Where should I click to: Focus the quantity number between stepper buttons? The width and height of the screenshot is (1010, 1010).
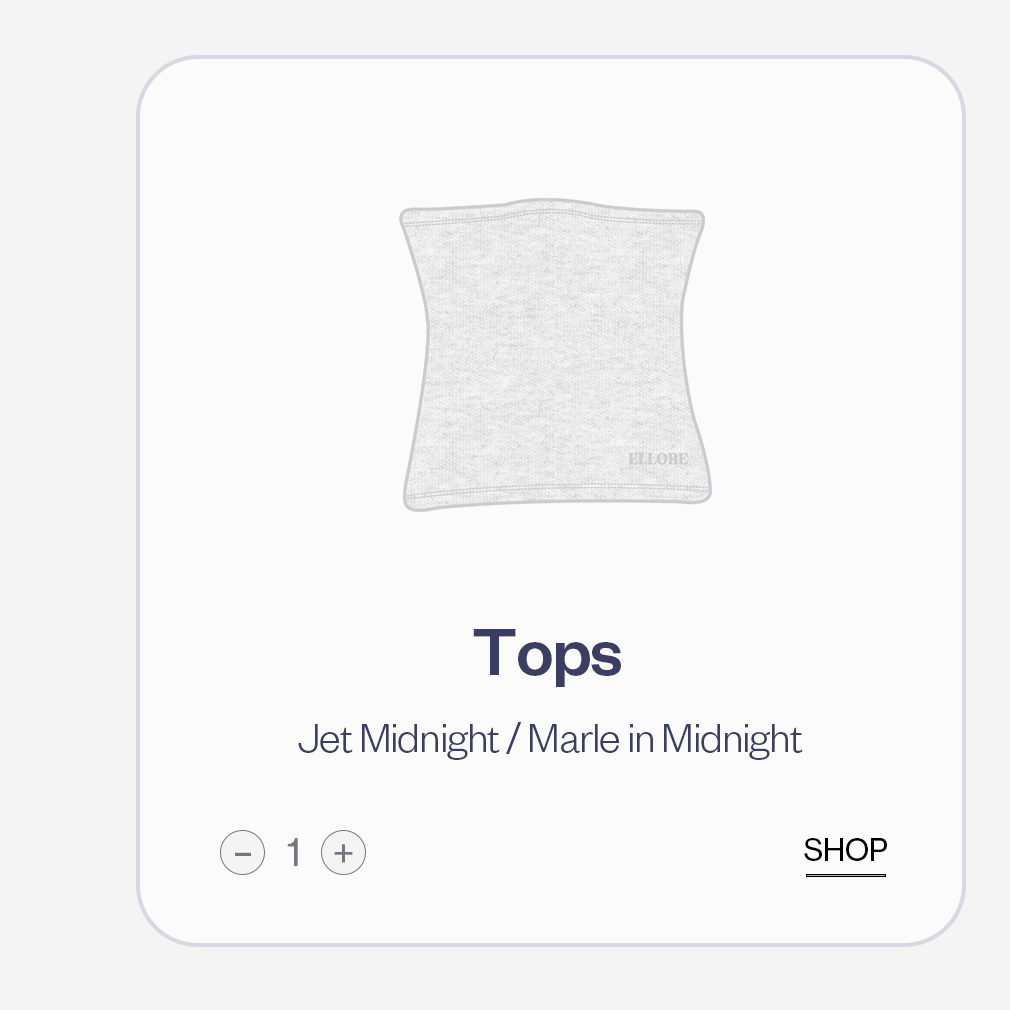coord(293,853)
